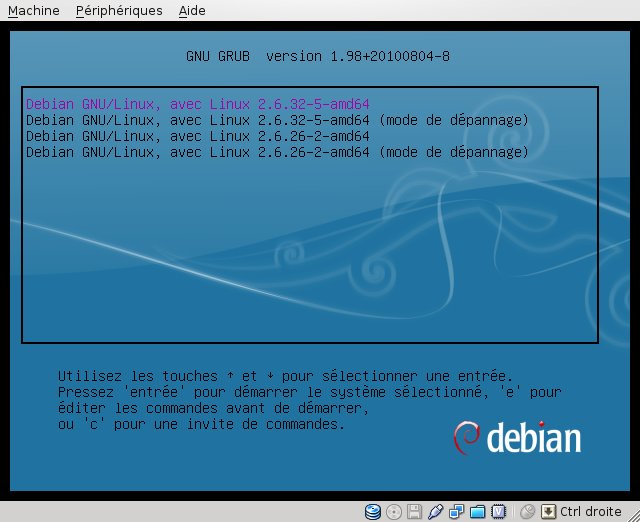
Task: Click the virtualization CPU chip icon
Action: pos(498,511)
